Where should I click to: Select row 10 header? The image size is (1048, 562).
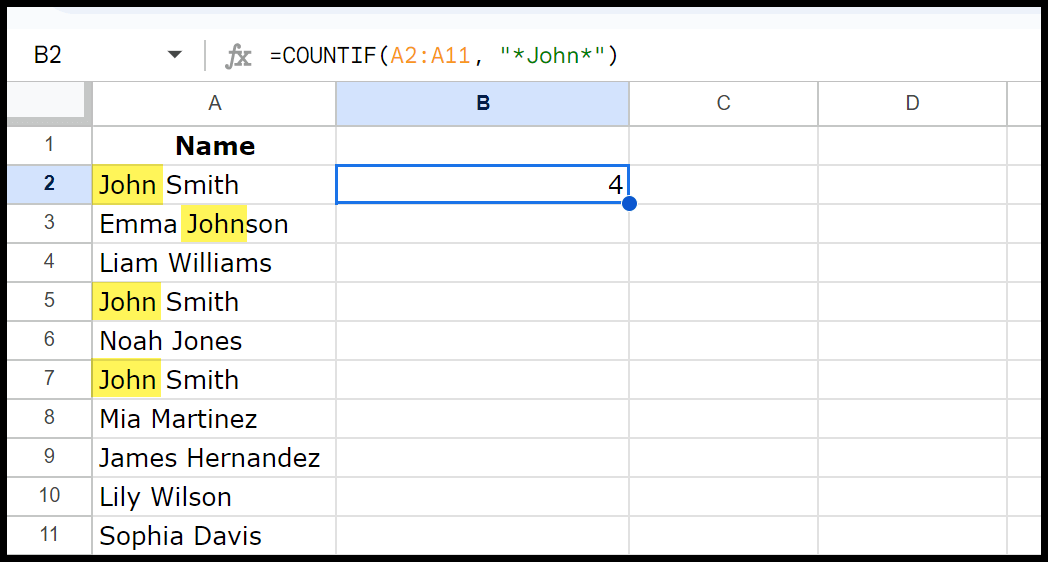49,496
